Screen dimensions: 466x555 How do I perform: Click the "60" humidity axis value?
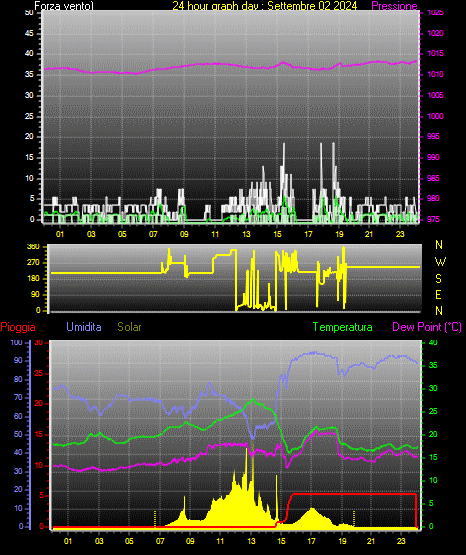(x=18, y=416)
